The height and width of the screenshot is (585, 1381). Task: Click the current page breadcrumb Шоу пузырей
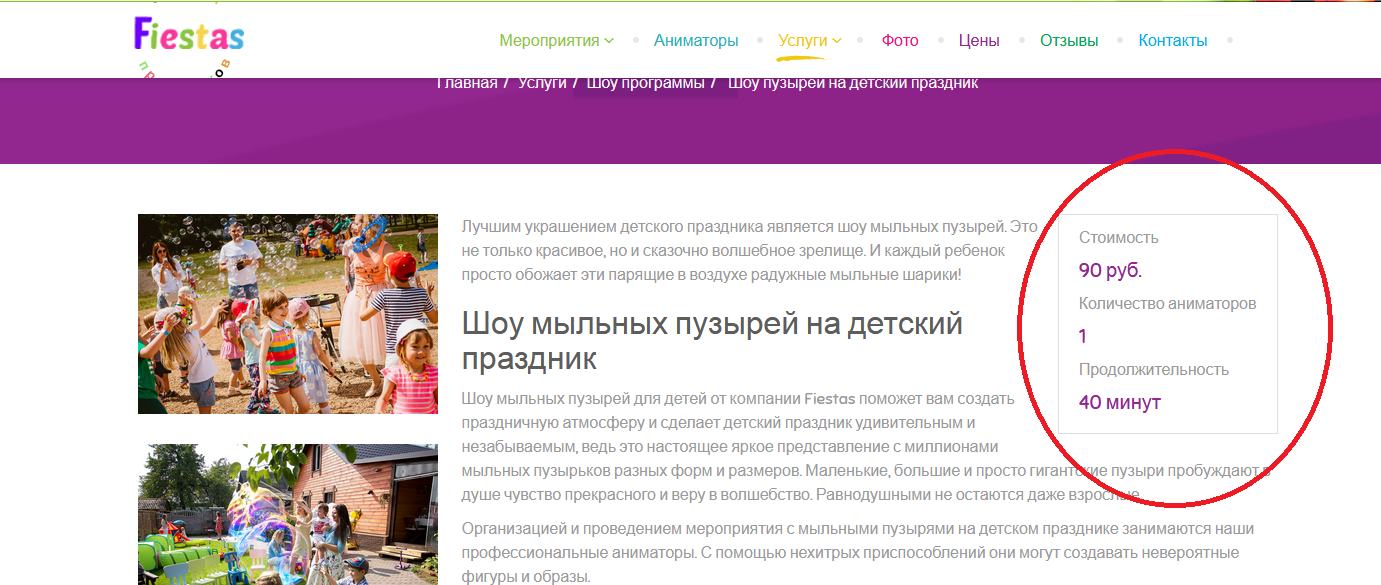[853, 83]
